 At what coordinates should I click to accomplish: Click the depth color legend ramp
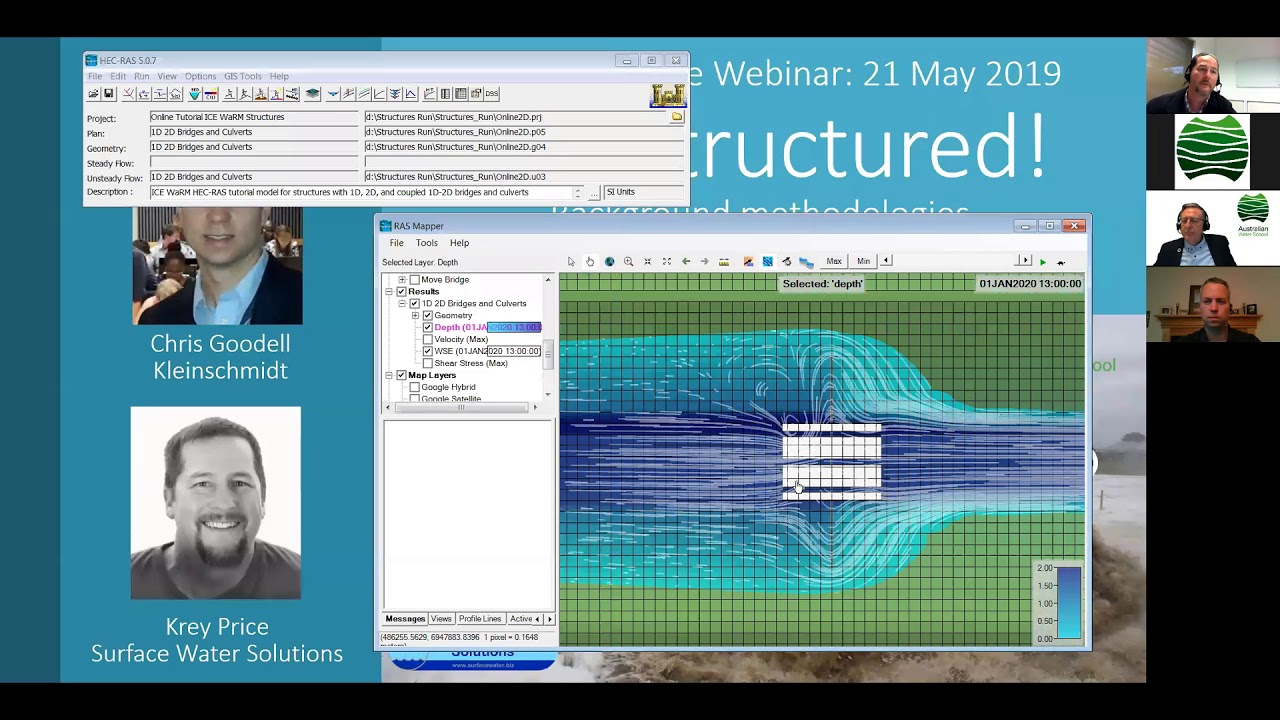pos(1069,603)
